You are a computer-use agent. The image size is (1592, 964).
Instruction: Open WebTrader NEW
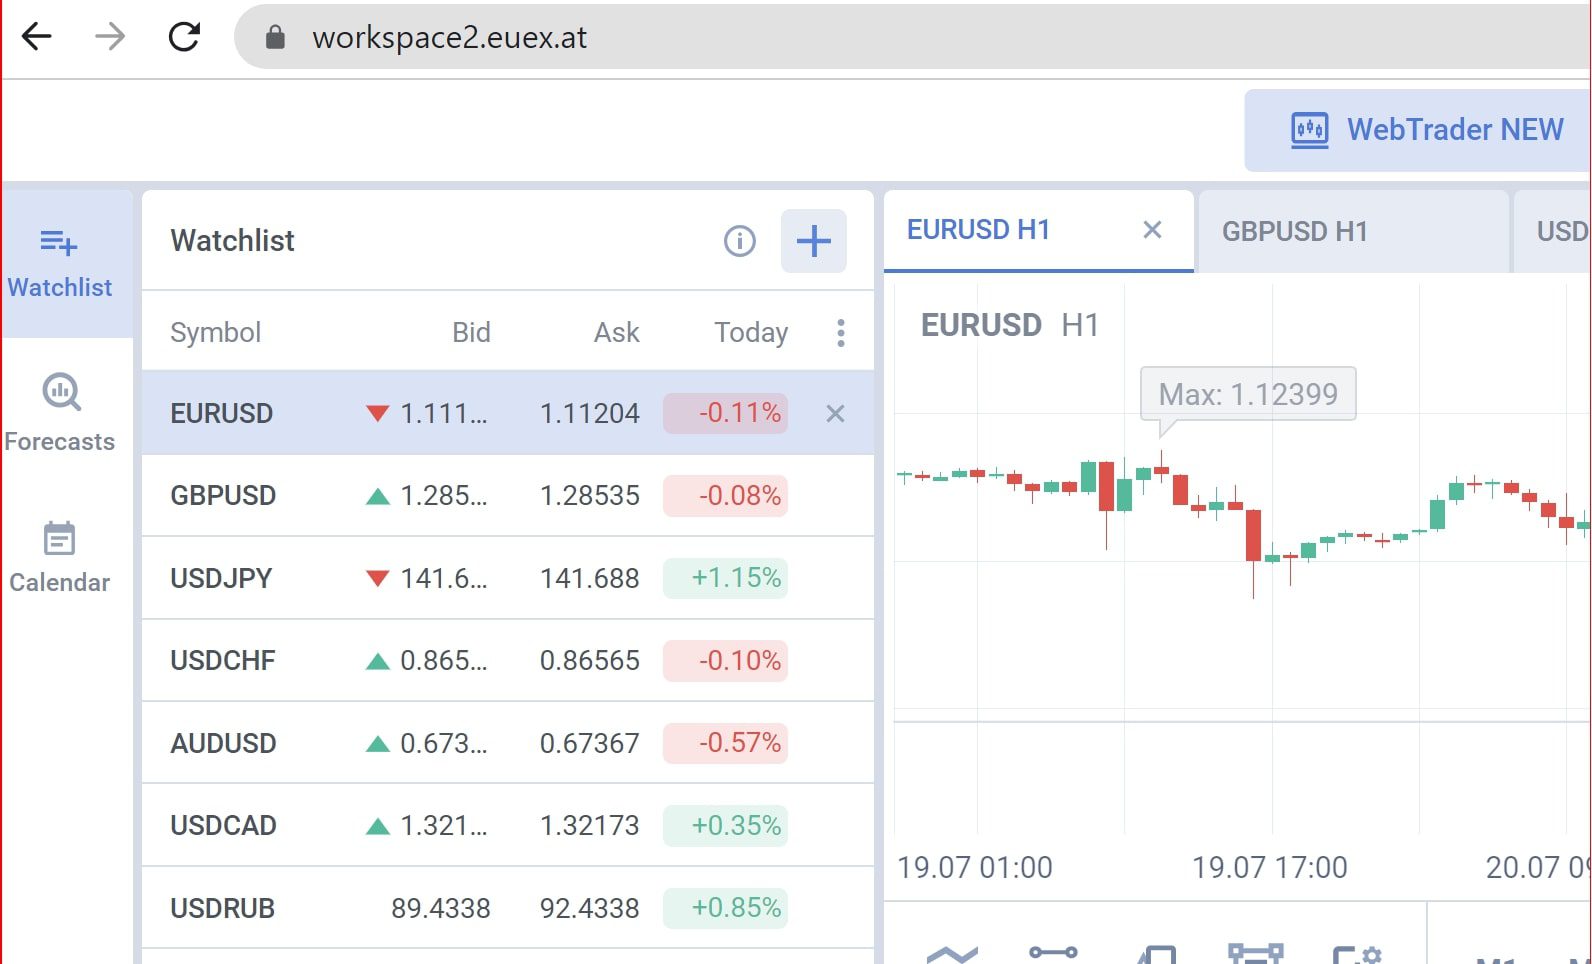1418,130
